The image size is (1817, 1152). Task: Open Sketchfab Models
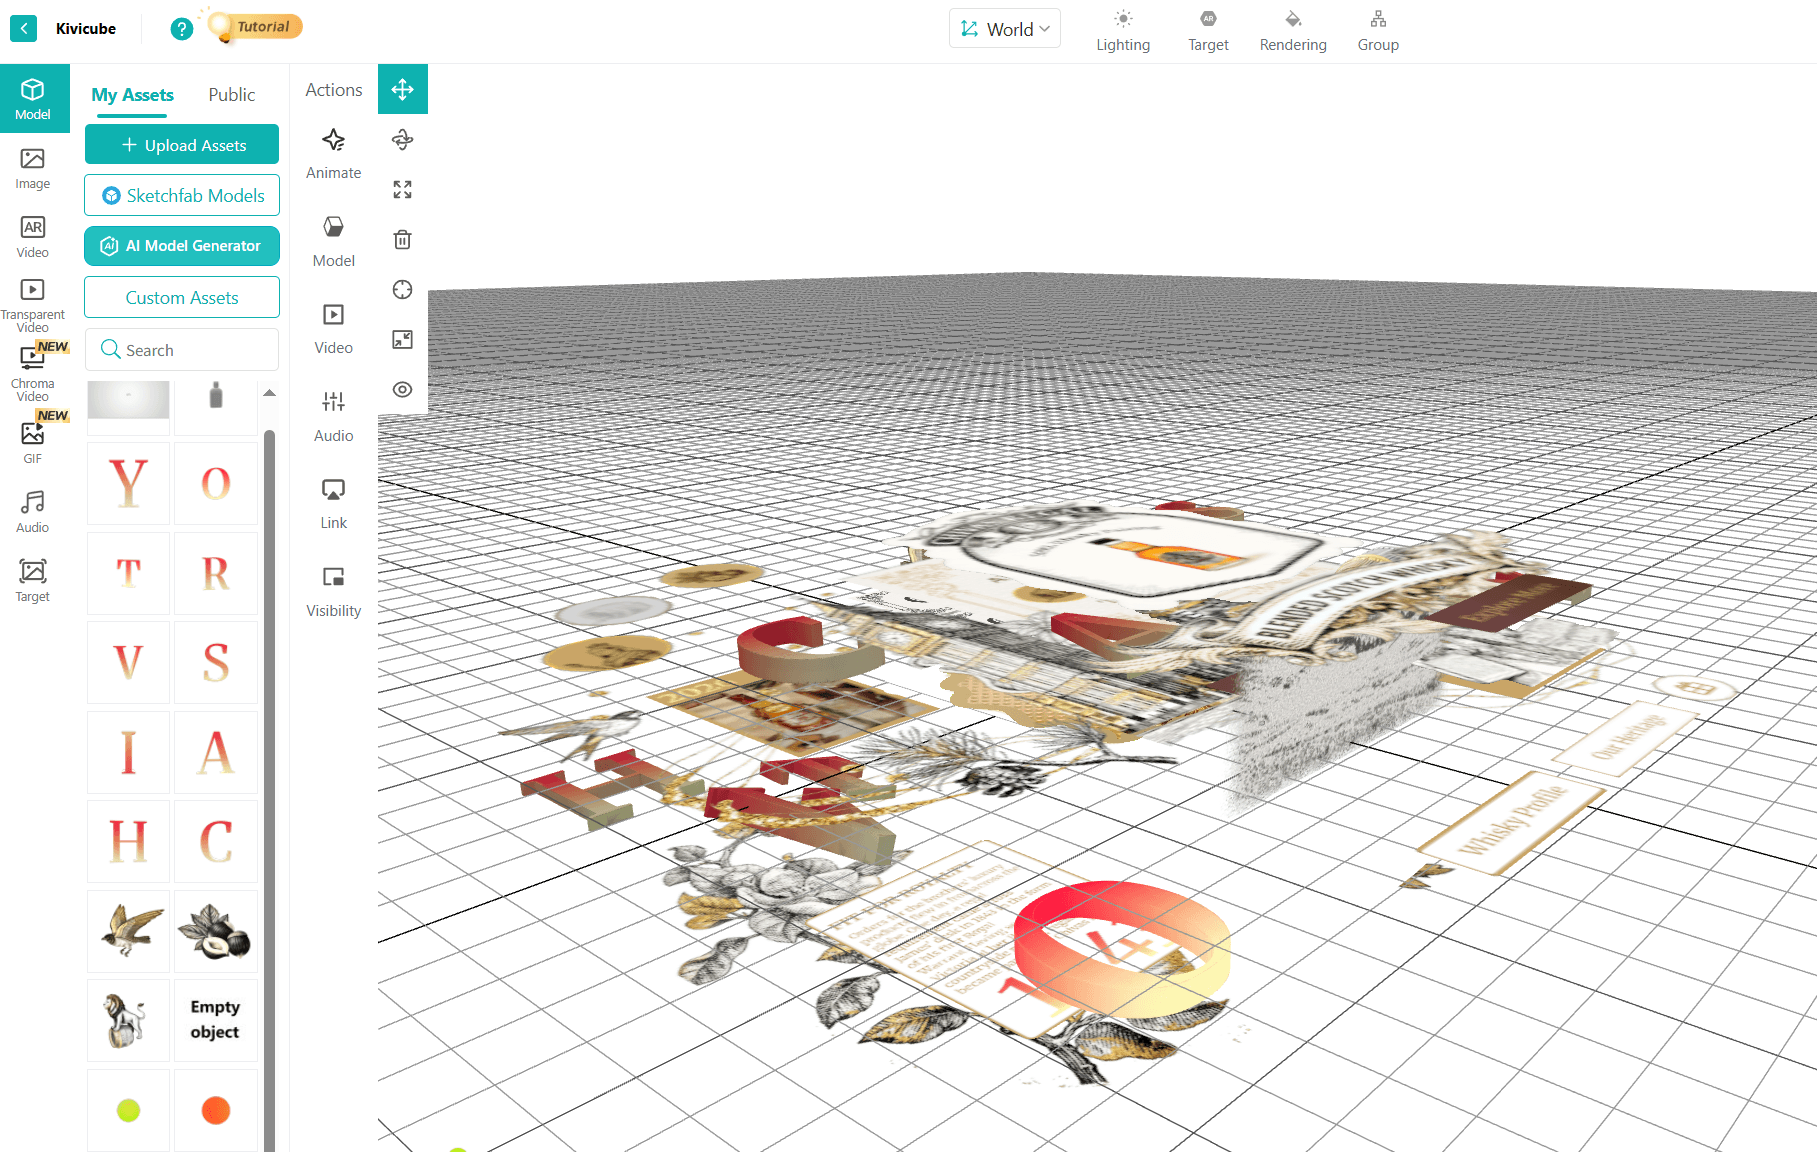pos(182,195)
